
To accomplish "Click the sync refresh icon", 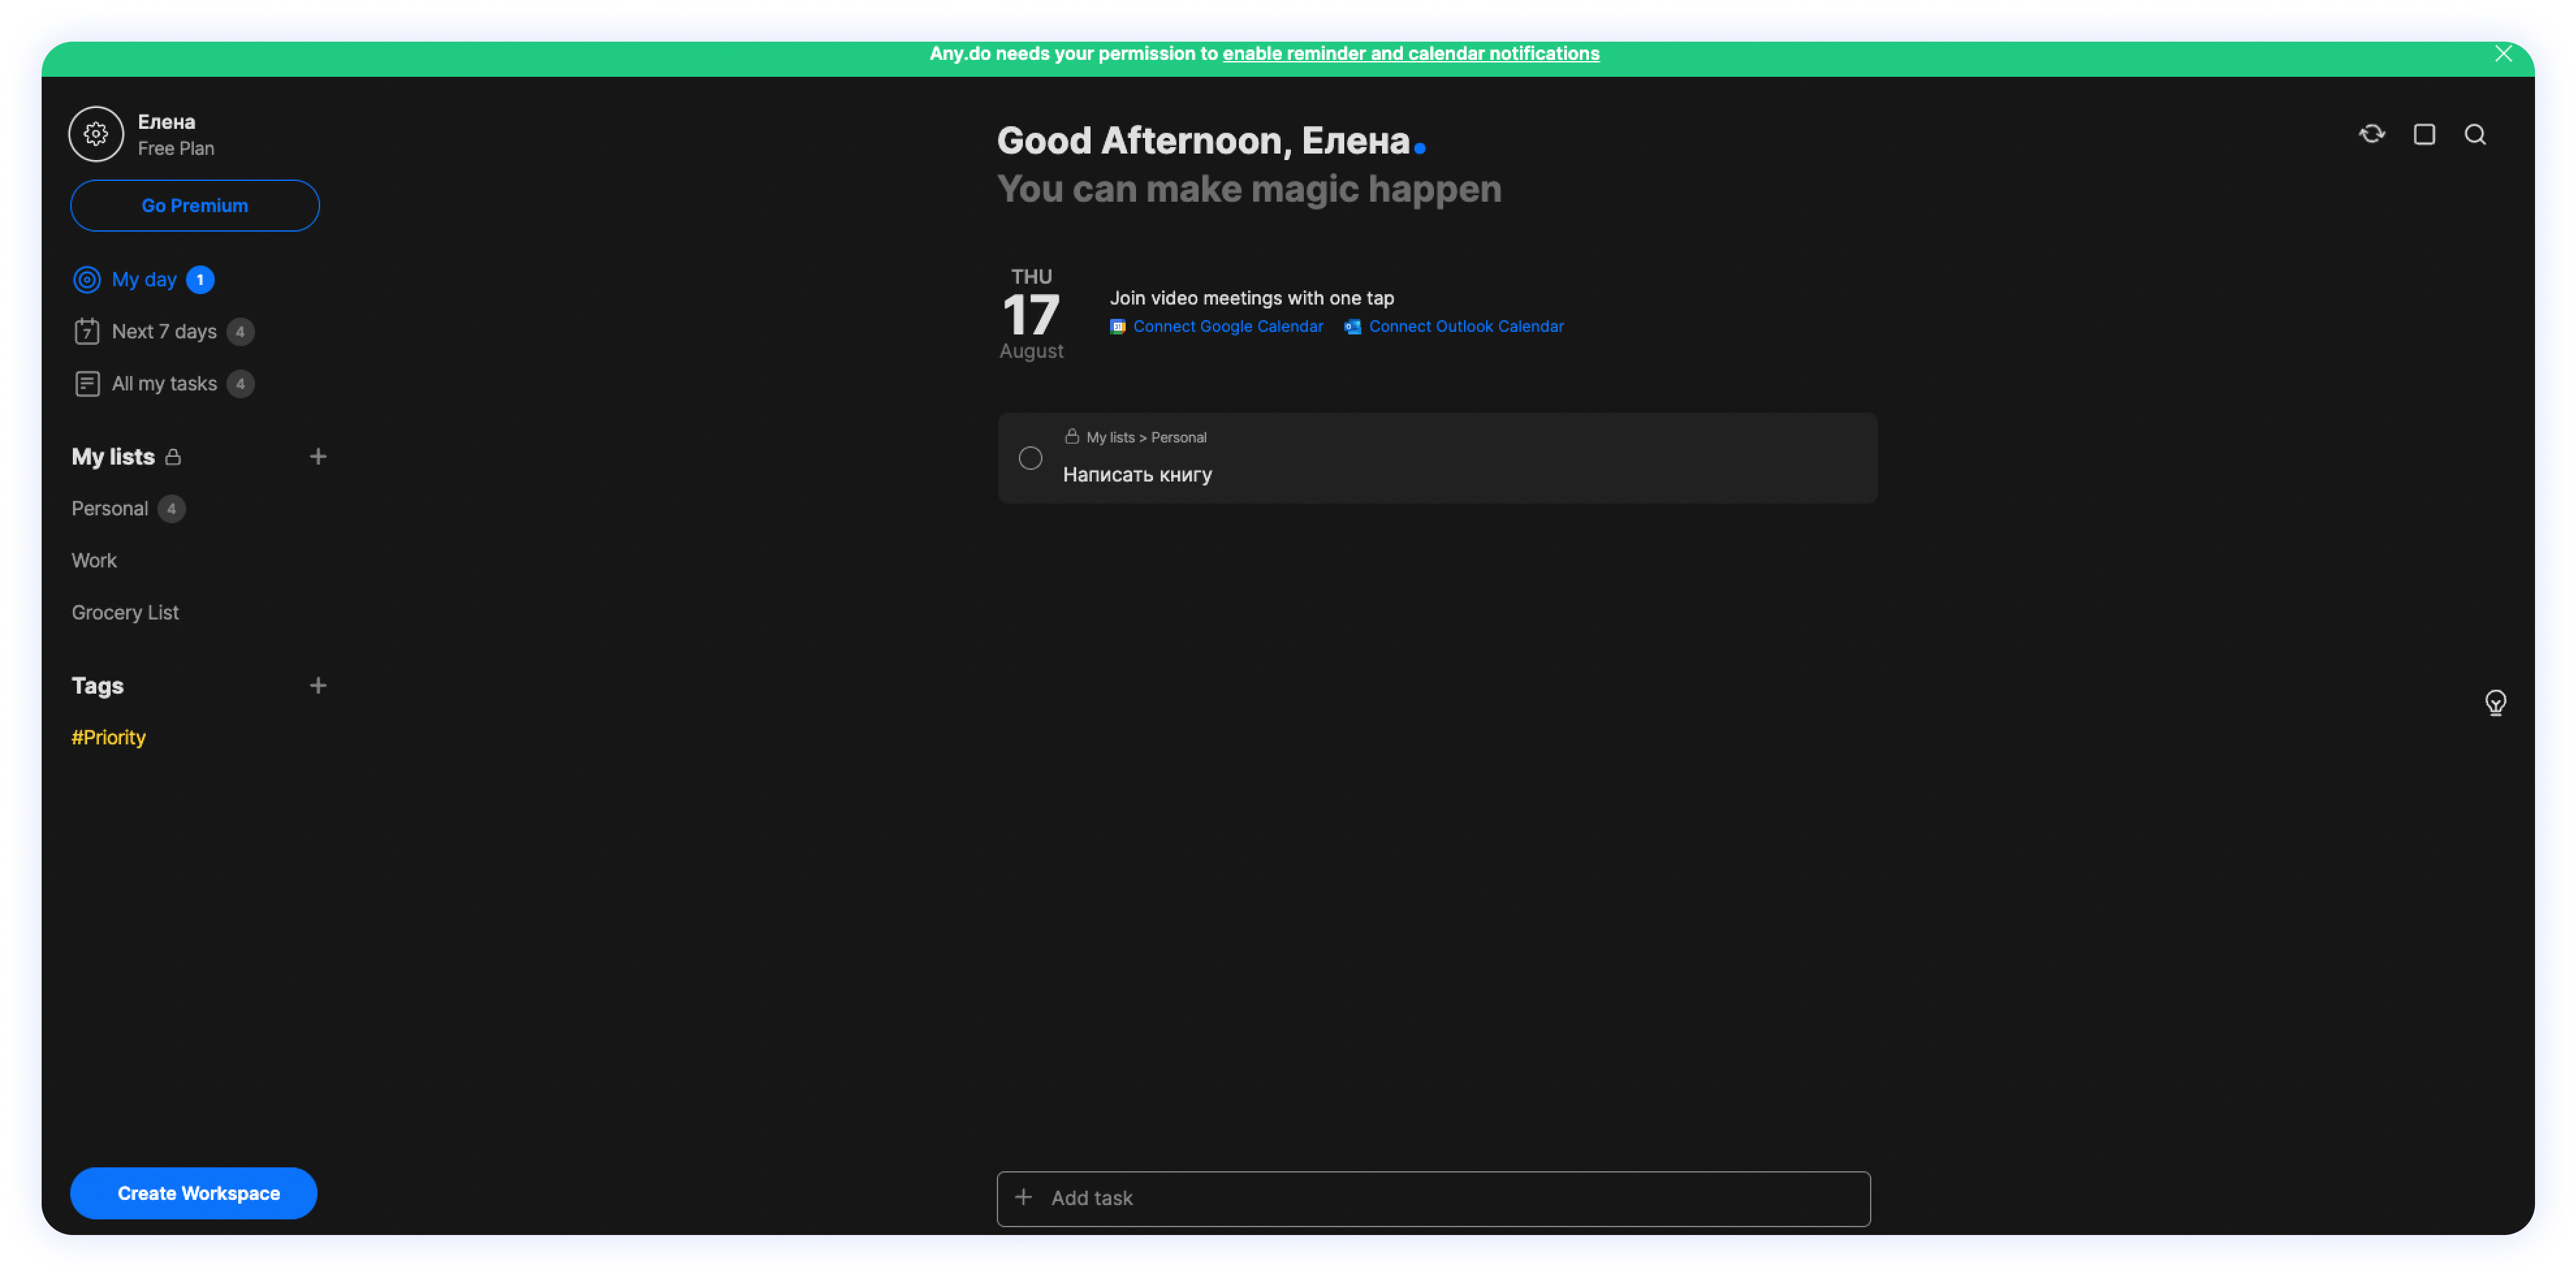I will pos(2372,134).
